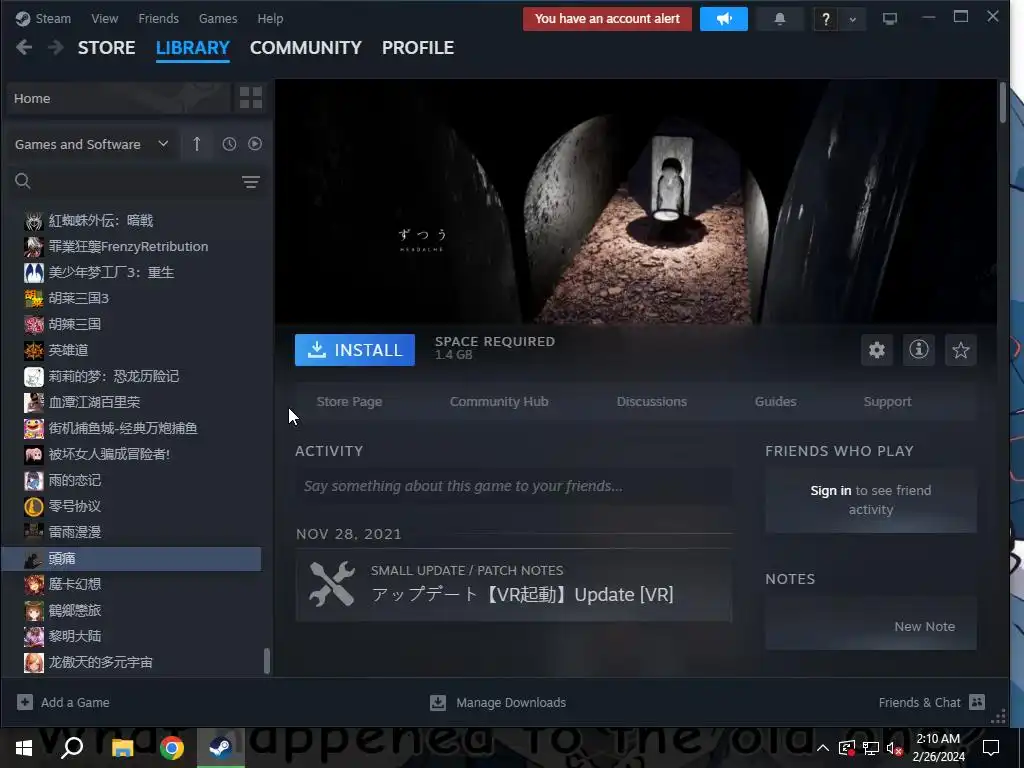Toggle the recent activity clock filter

(x=229, y=144)
